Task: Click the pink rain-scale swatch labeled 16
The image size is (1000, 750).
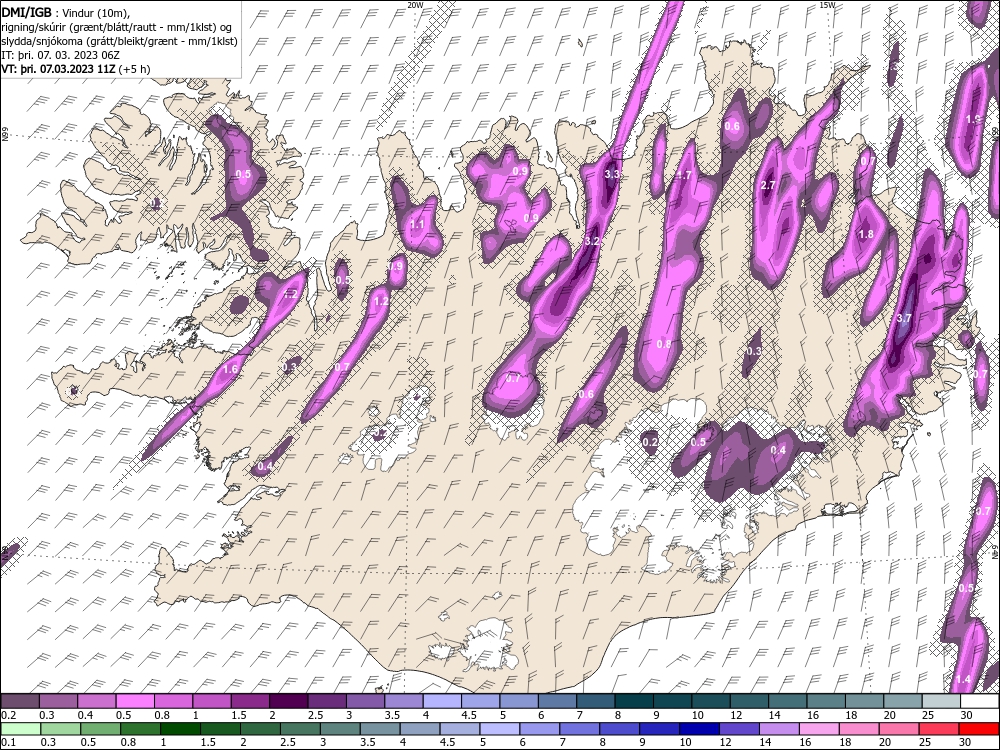Action: click(x=819, y=729)
